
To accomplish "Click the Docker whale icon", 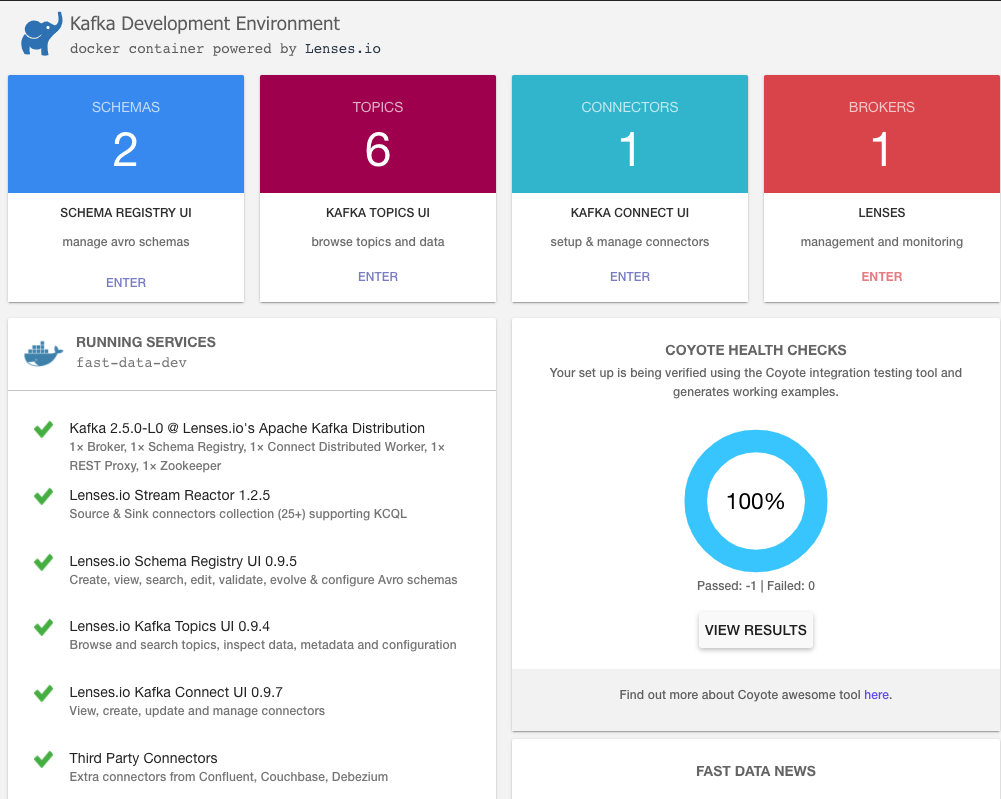I will 43,354.
